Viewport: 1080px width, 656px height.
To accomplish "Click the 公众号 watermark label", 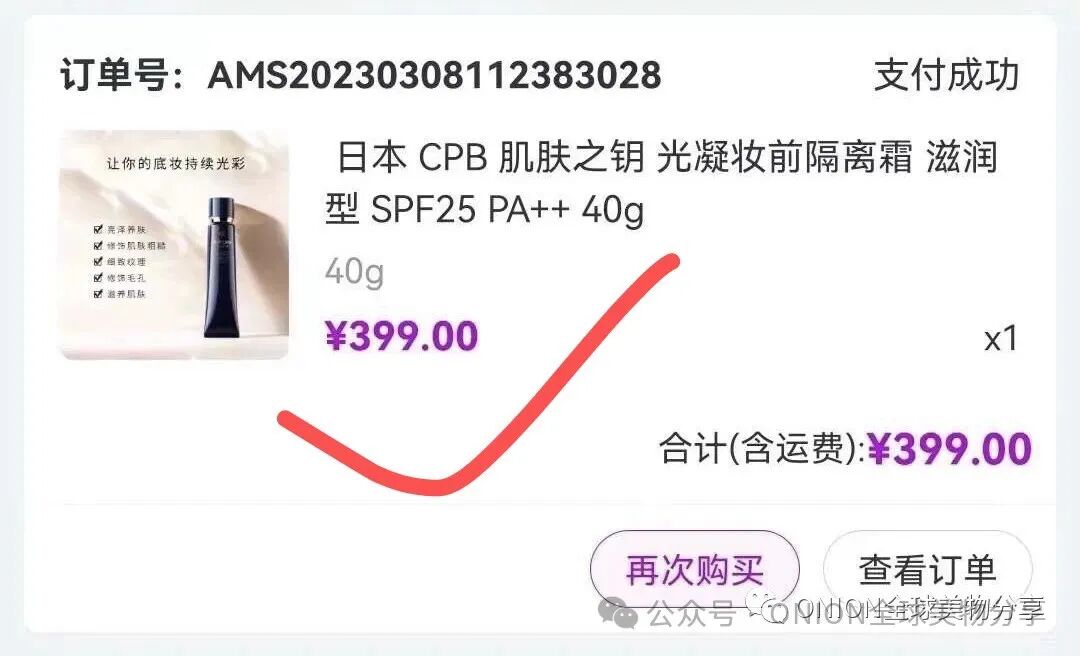I will coord(690,613).
